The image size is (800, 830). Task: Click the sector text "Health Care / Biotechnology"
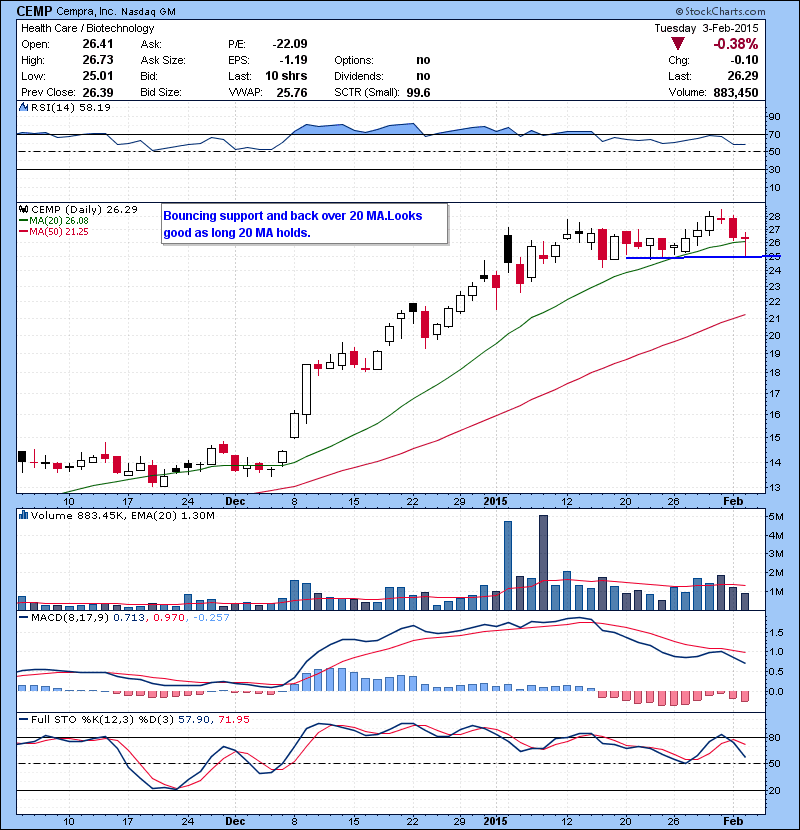pyautogui.click(x=87, y=28)
